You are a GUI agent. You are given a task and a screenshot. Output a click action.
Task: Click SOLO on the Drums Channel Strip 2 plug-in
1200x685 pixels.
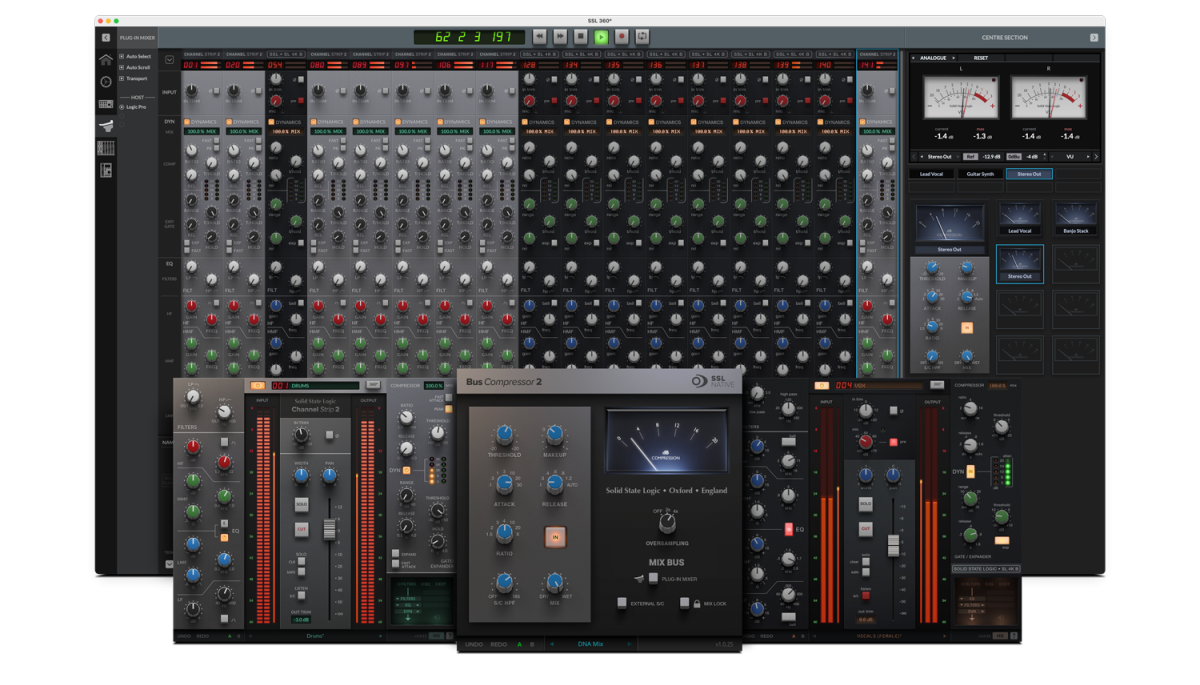click(x=301, y=505)
